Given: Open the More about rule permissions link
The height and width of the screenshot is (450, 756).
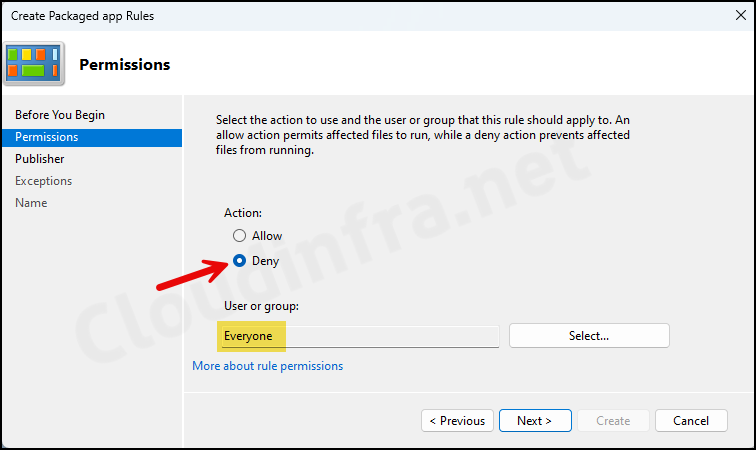Looking at the screenshot, I should coord(268,366).
